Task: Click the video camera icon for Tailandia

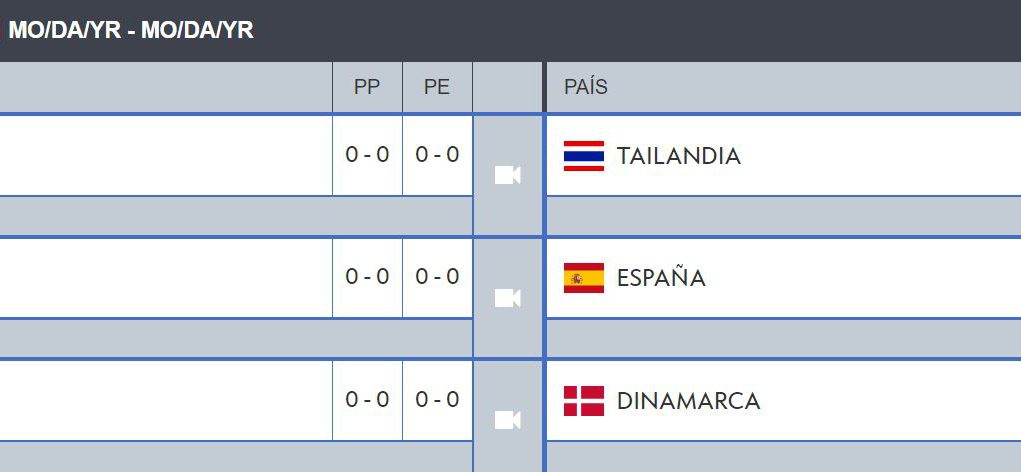Action: [508, 176]
